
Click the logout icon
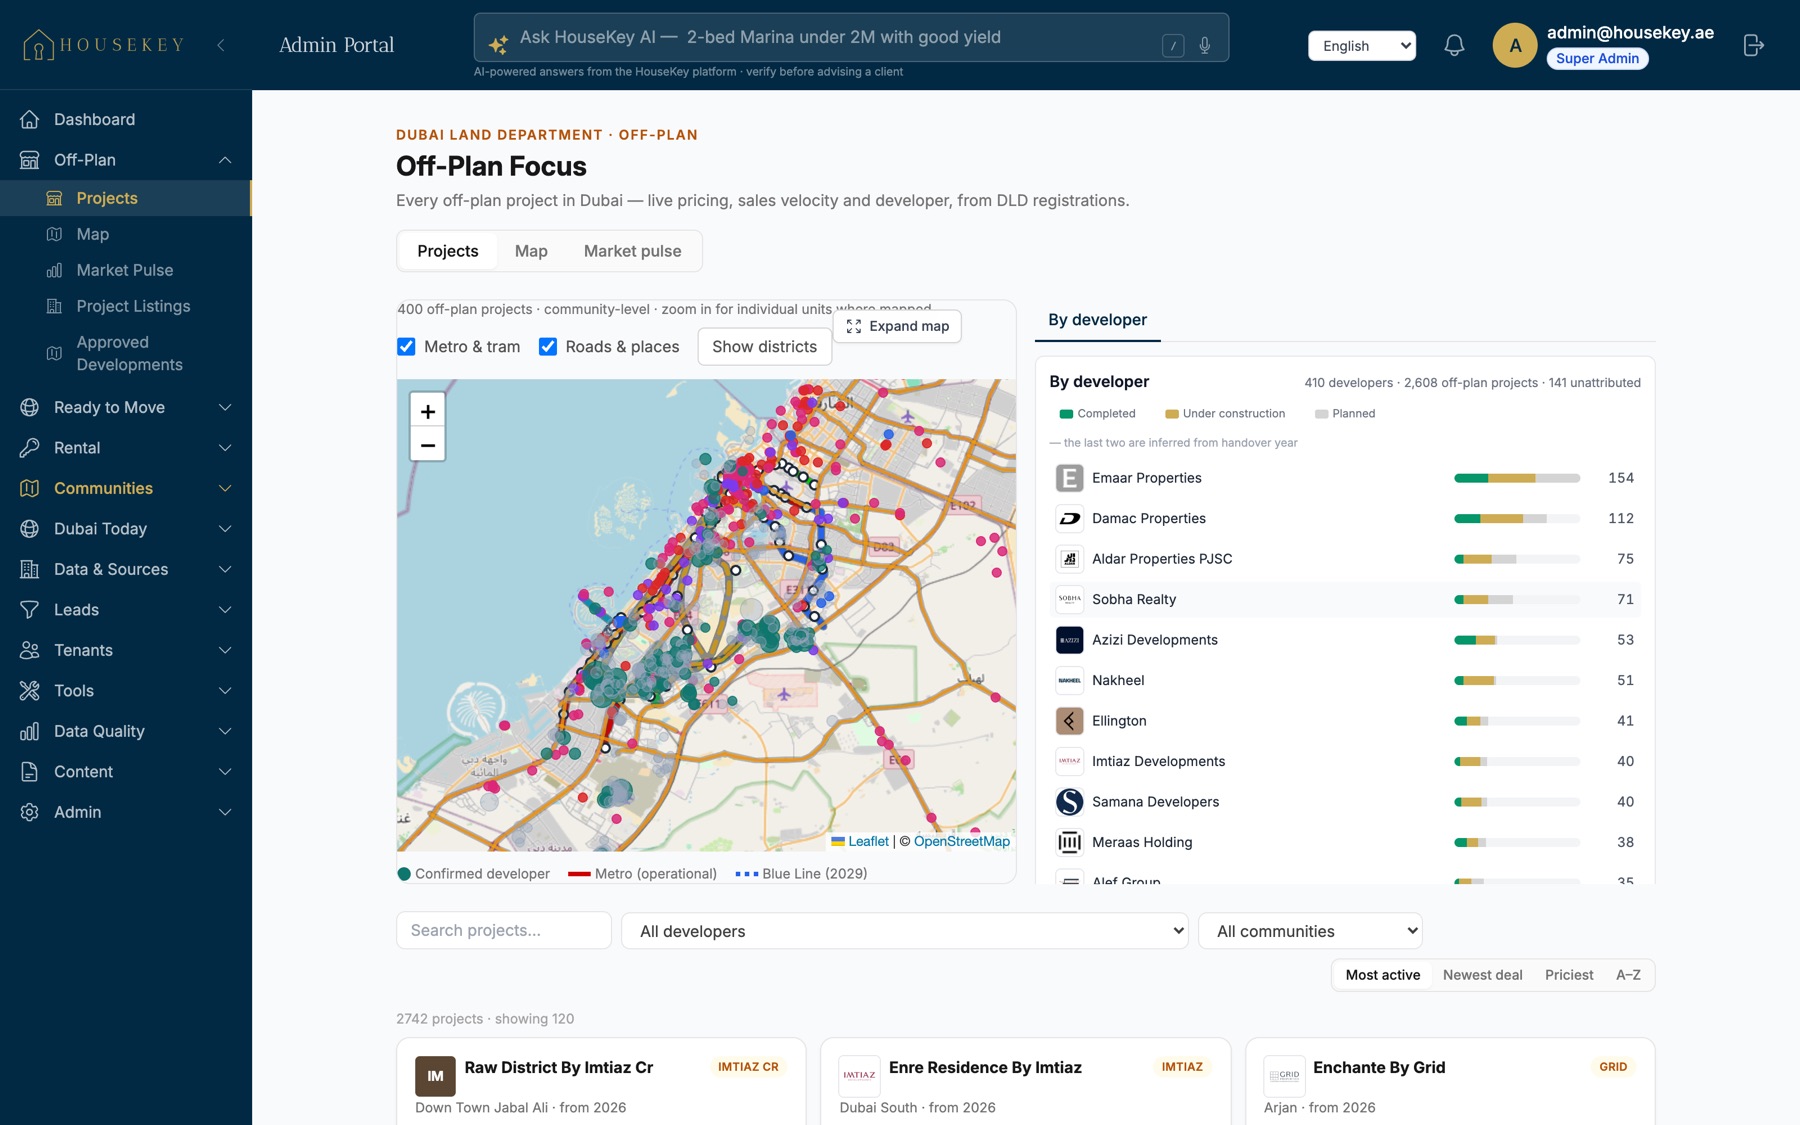click(x=1753, y=45)
